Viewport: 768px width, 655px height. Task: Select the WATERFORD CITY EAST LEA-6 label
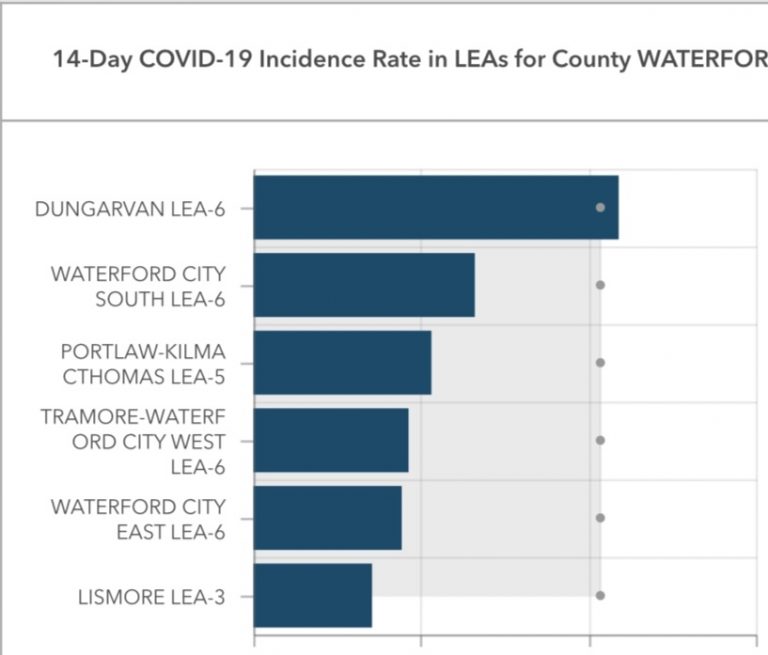tap(138, 519)
